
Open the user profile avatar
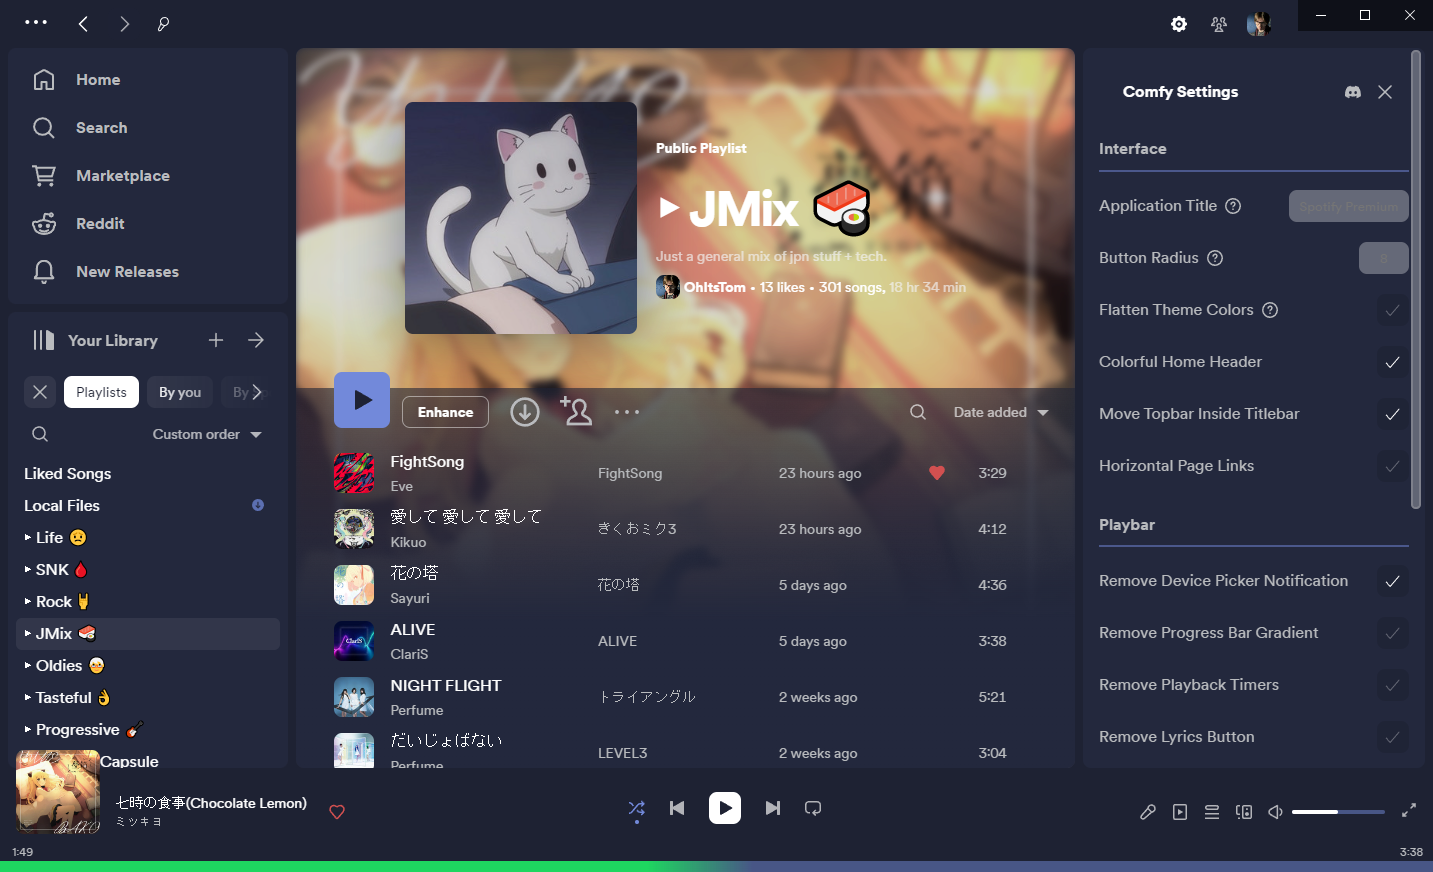(x=1258, y=24)
